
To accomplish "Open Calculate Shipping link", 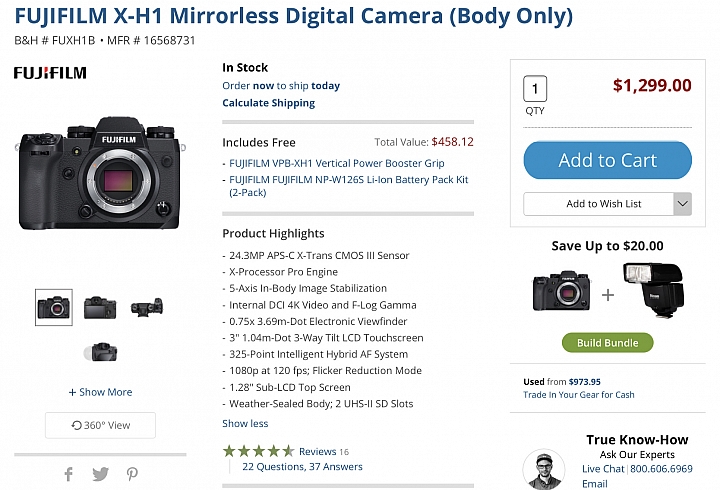I will (269, 103).
